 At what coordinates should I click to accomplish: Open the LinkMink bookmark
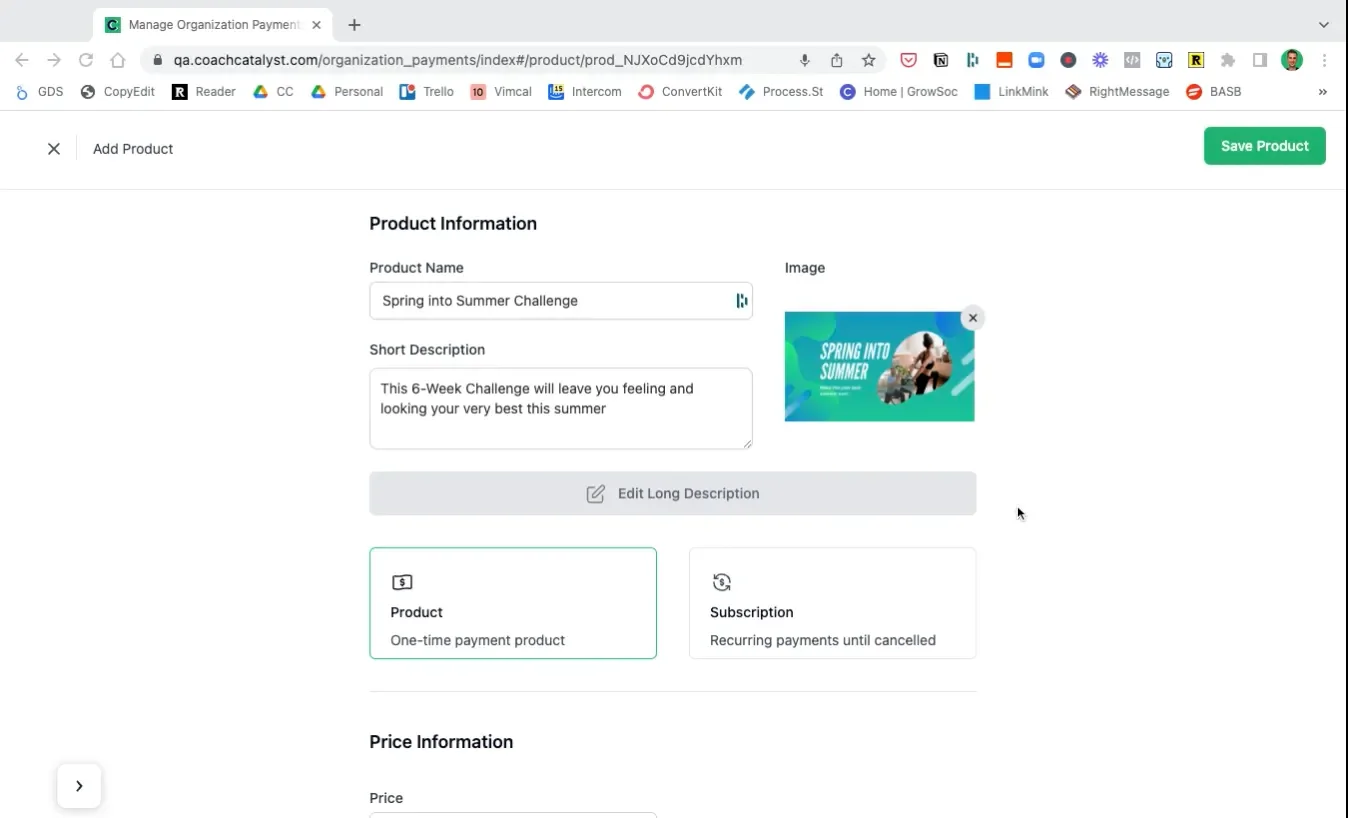1011,92
